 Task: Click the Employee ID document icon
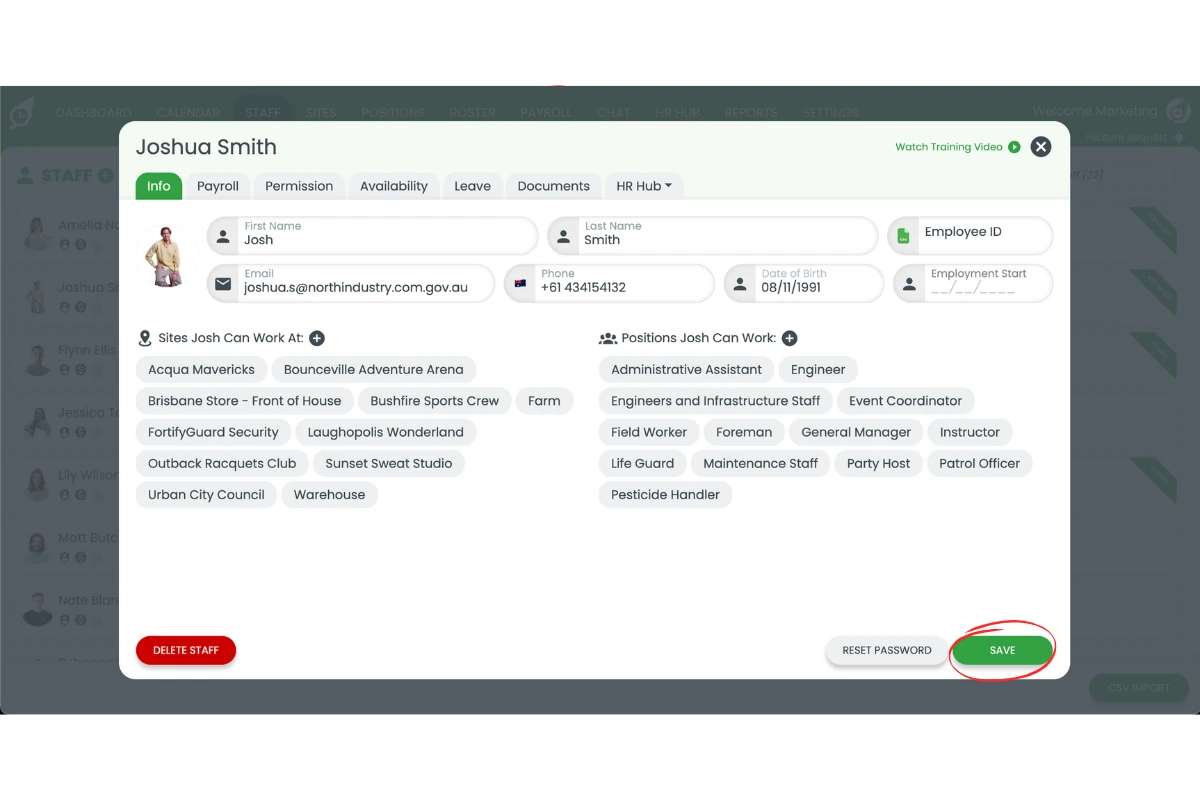tap(903, 236)
